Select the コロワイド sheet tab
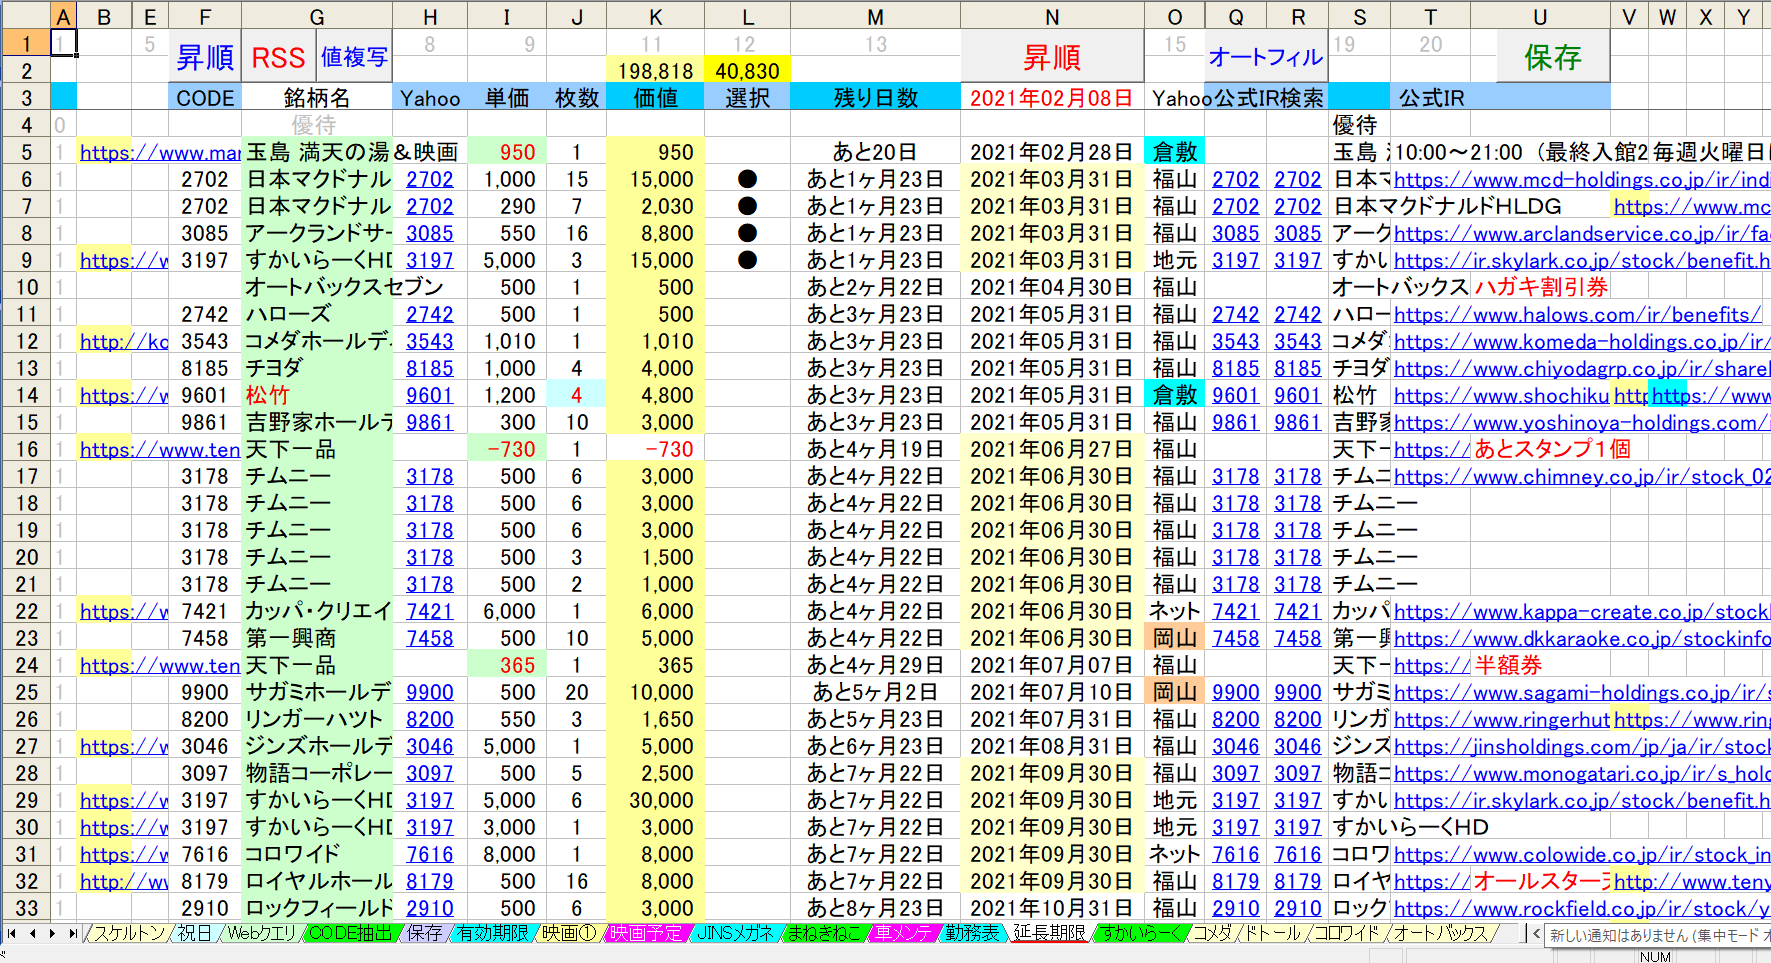 point(1346,933)
